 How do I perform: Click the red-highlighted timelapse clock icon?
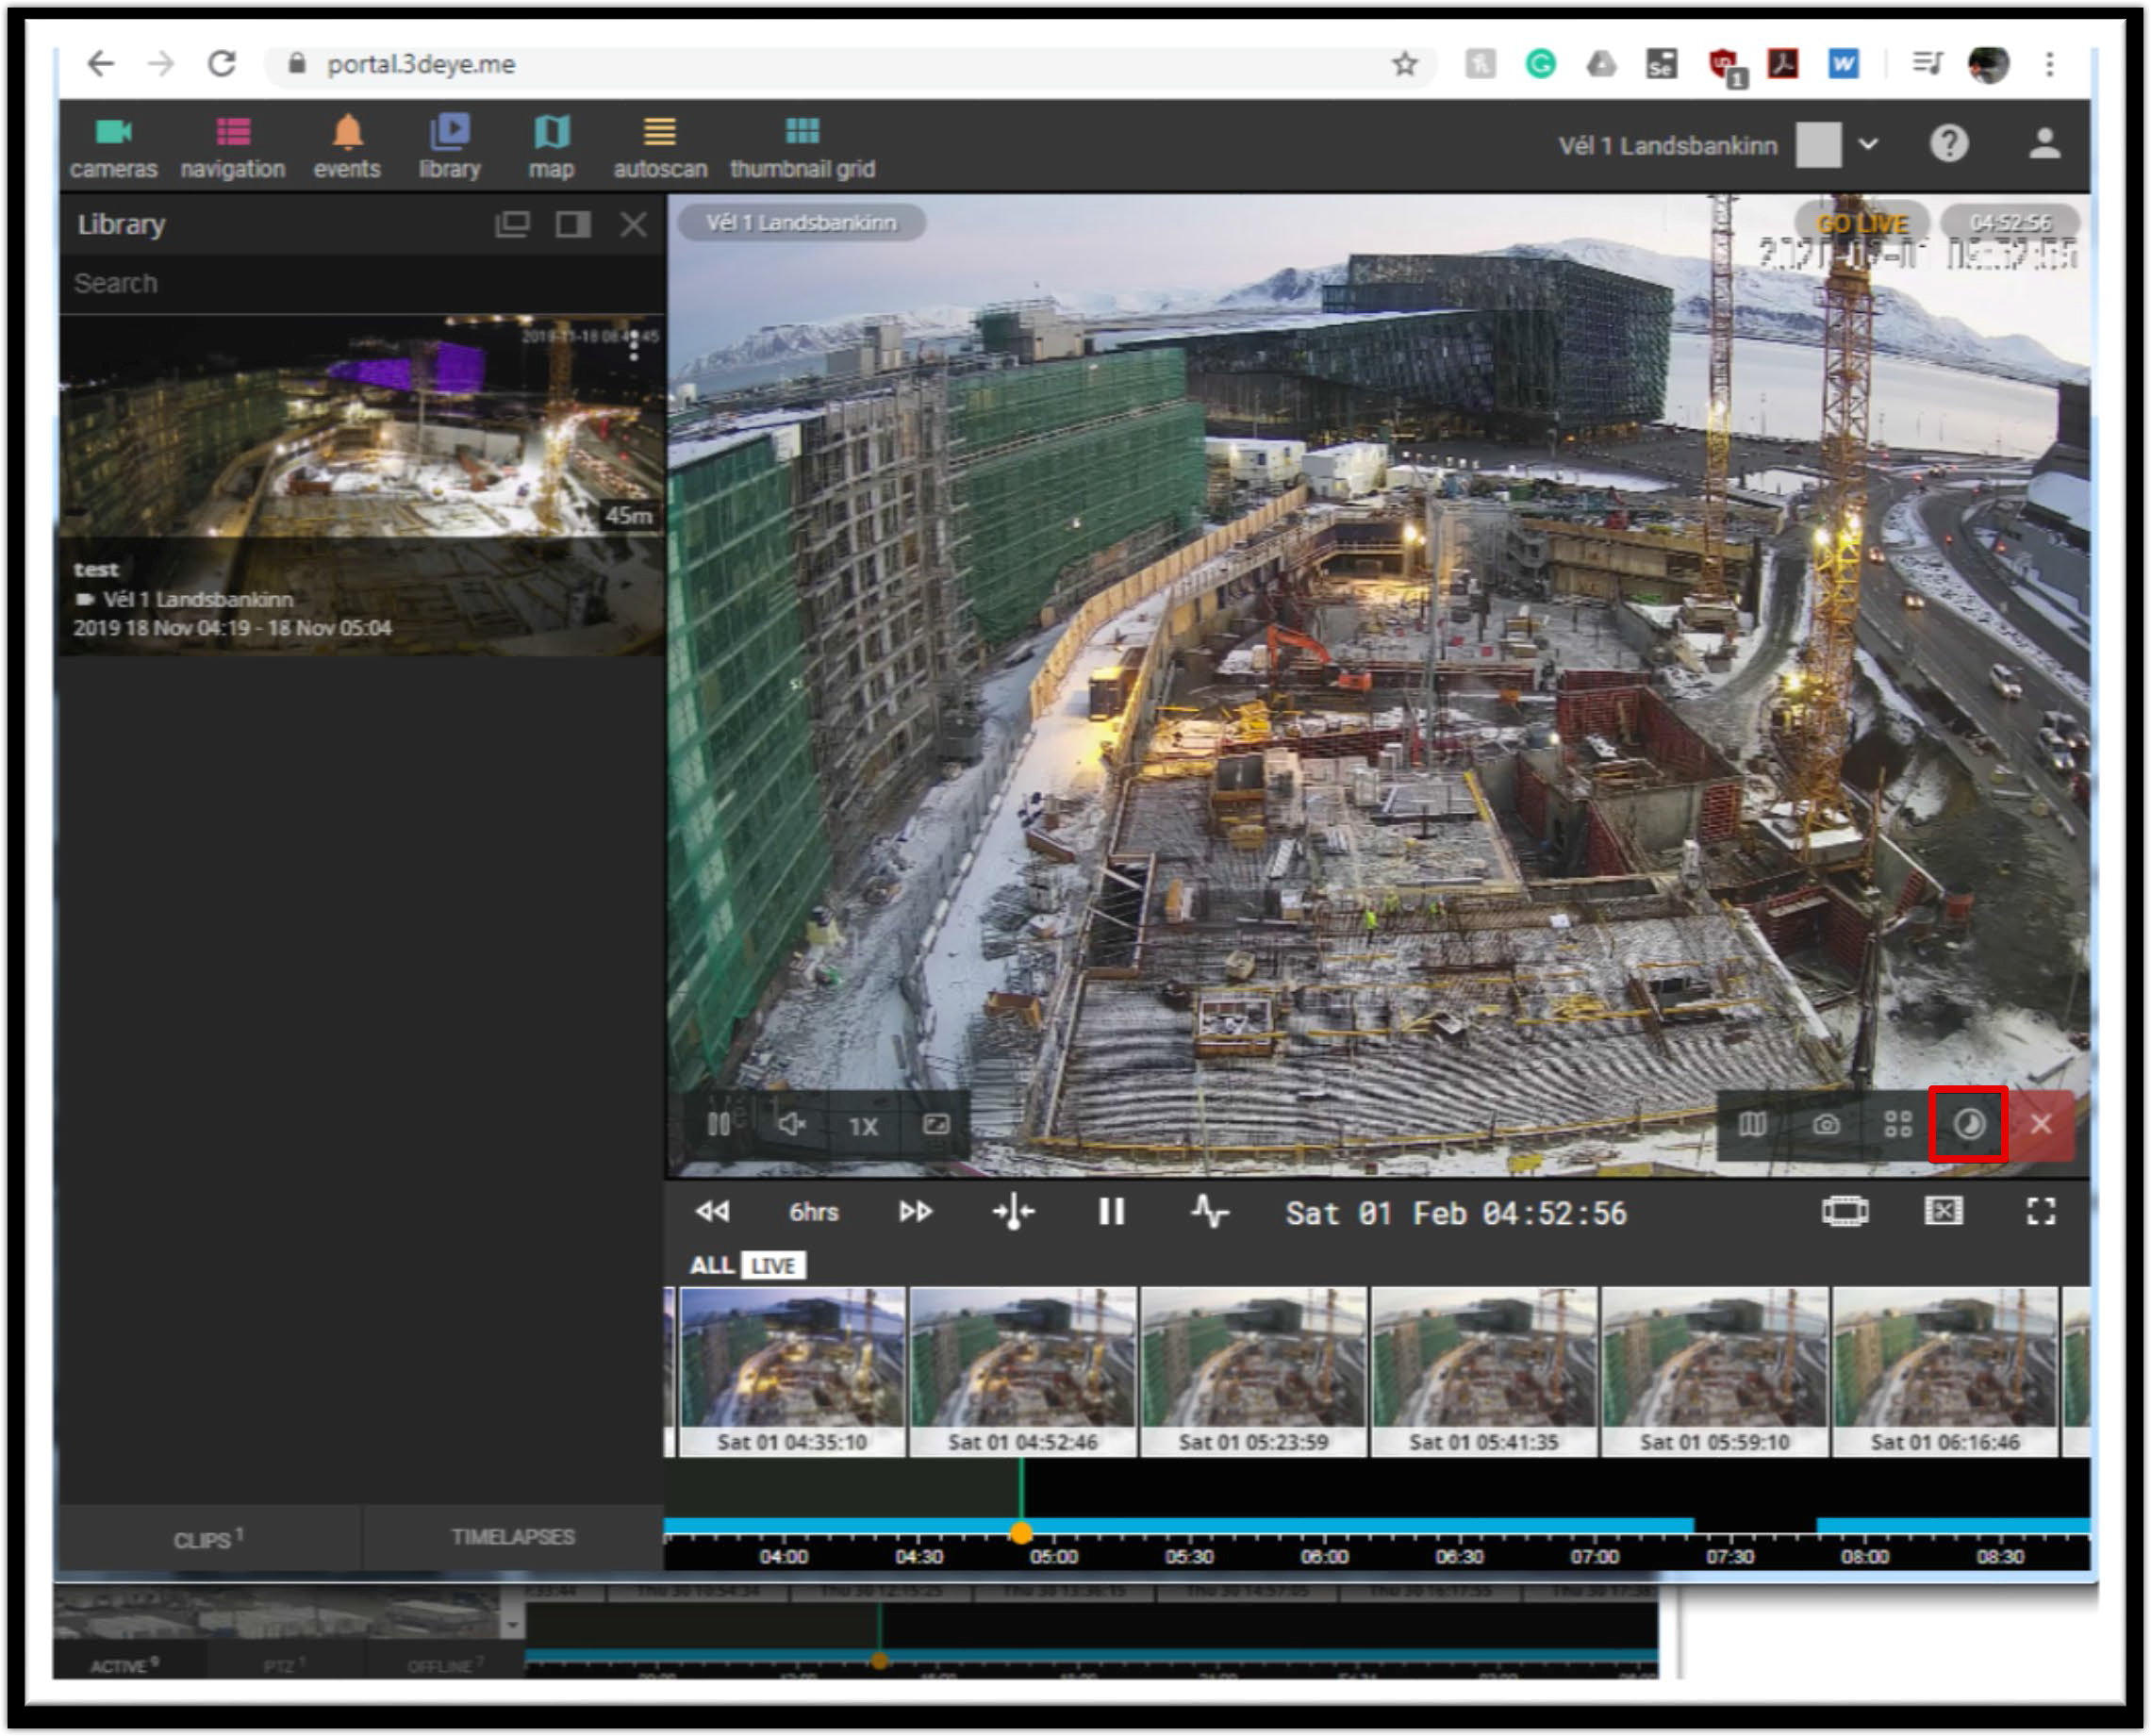coord(1967,1124)
